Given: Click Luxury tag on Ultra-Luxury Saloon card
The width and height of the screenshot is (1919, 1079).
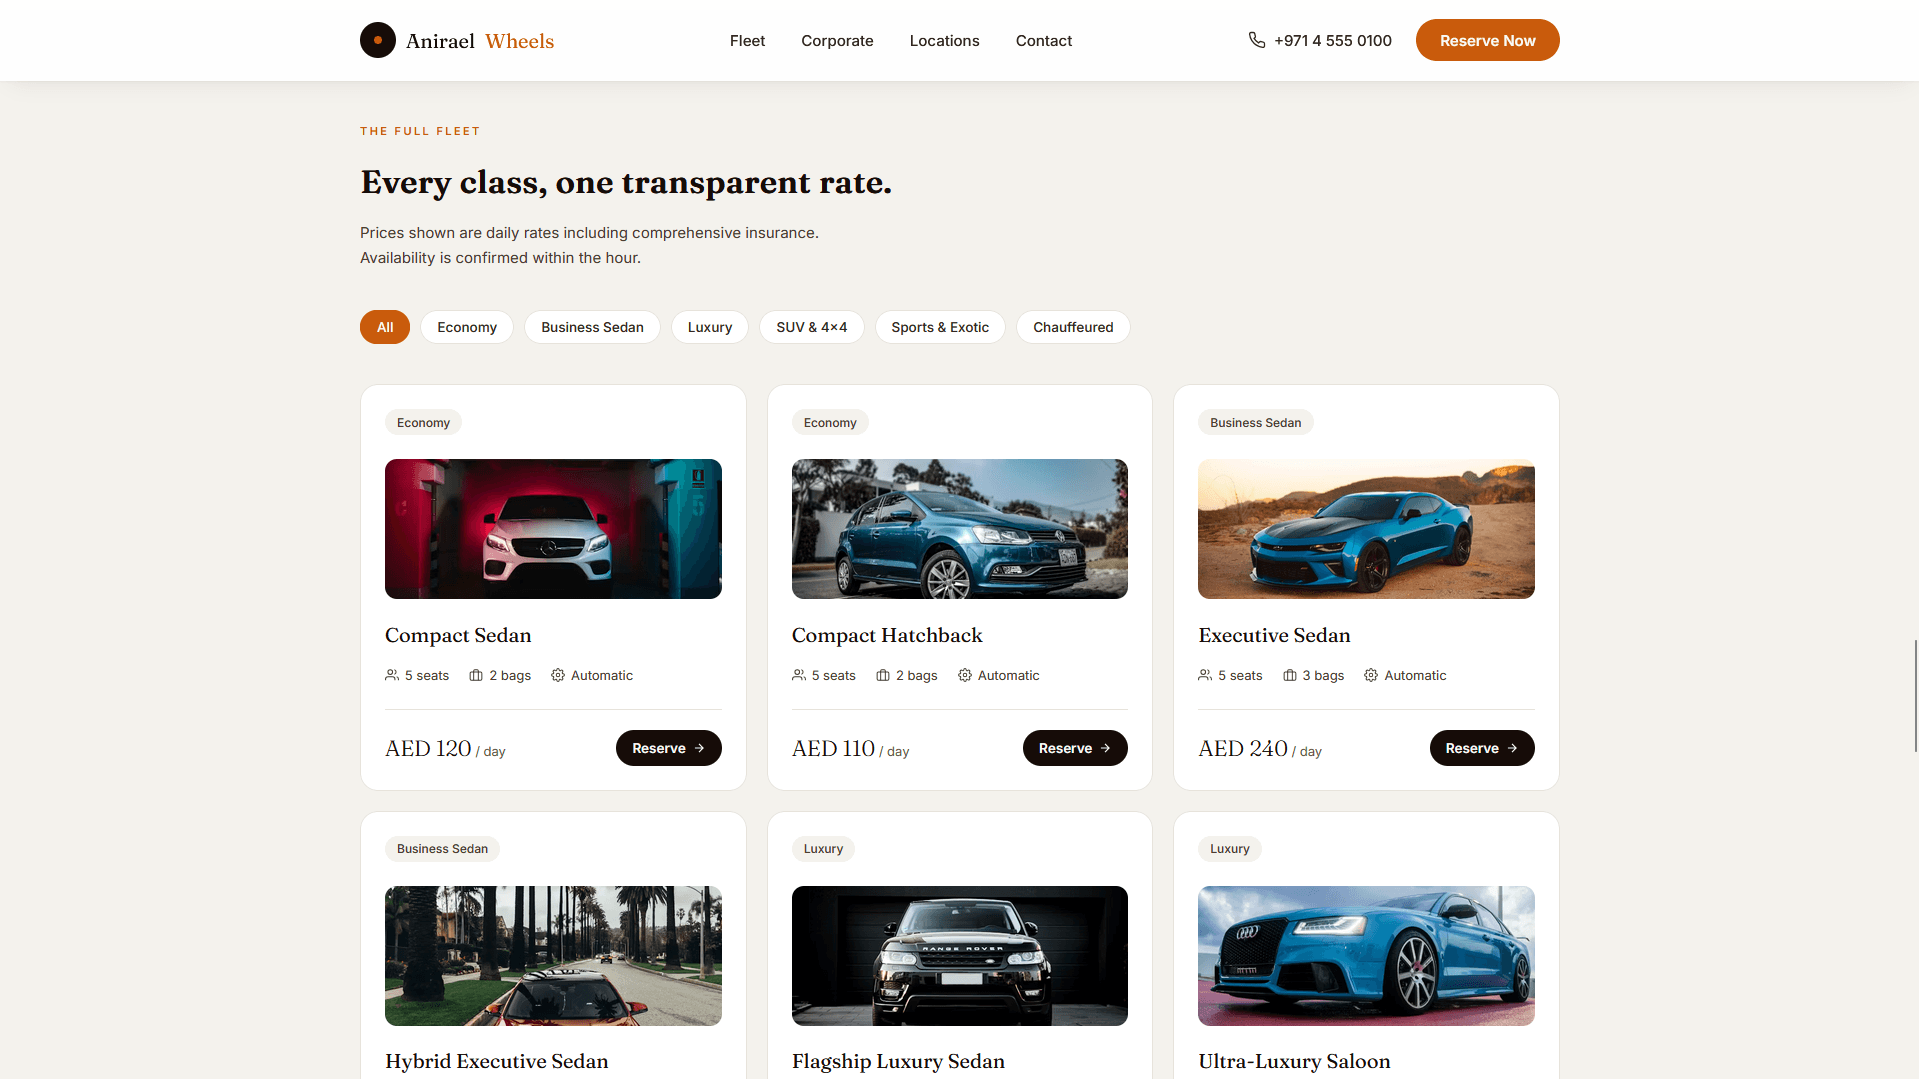Looking at the screenshot, I should [1229, 848].
